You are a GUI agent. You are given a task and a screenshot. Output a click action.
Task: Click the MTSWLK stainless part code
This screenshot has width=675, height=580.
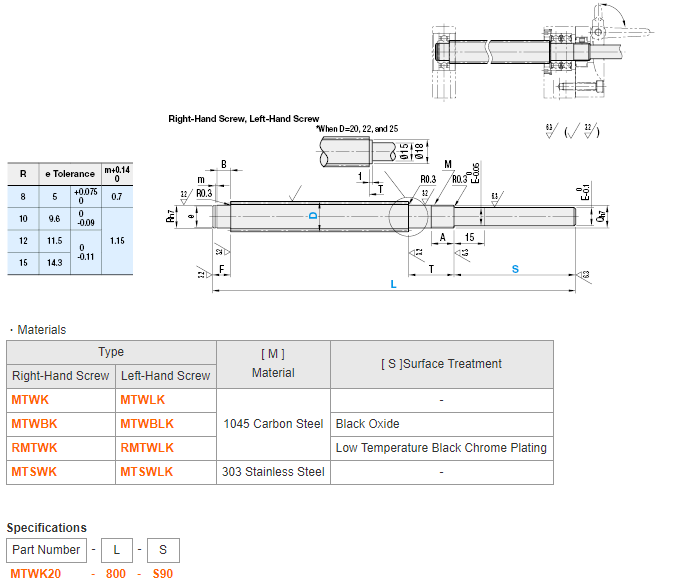(x=146, y=472)
